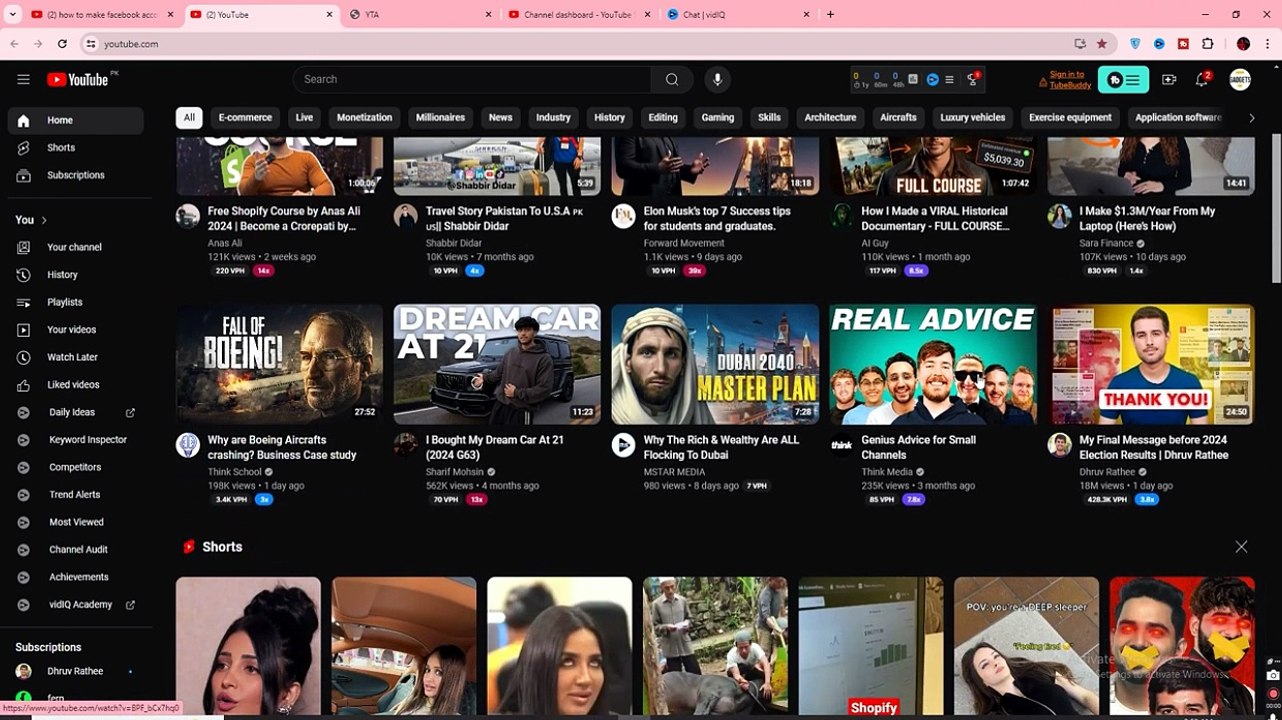Screen dimensions: 1282x720
Task: Dismiss the Shorts shelf with X
Action: [x=1241, y=547]
